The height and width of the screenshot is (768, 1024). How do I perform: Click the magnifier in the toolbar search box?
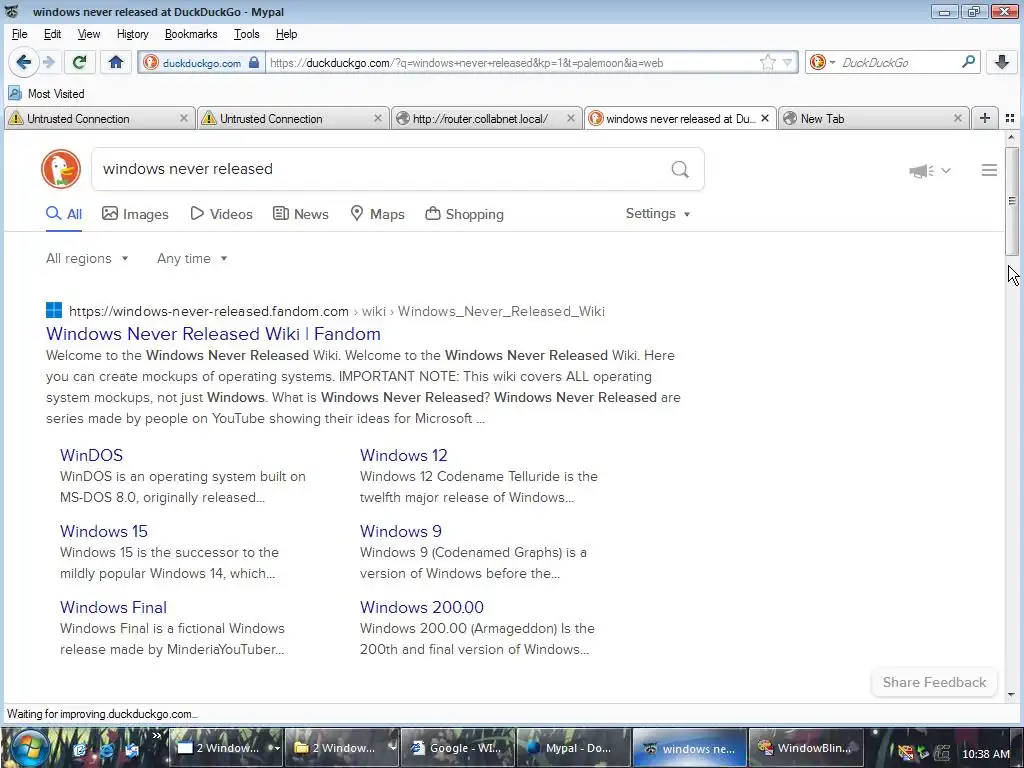[968, 62]
